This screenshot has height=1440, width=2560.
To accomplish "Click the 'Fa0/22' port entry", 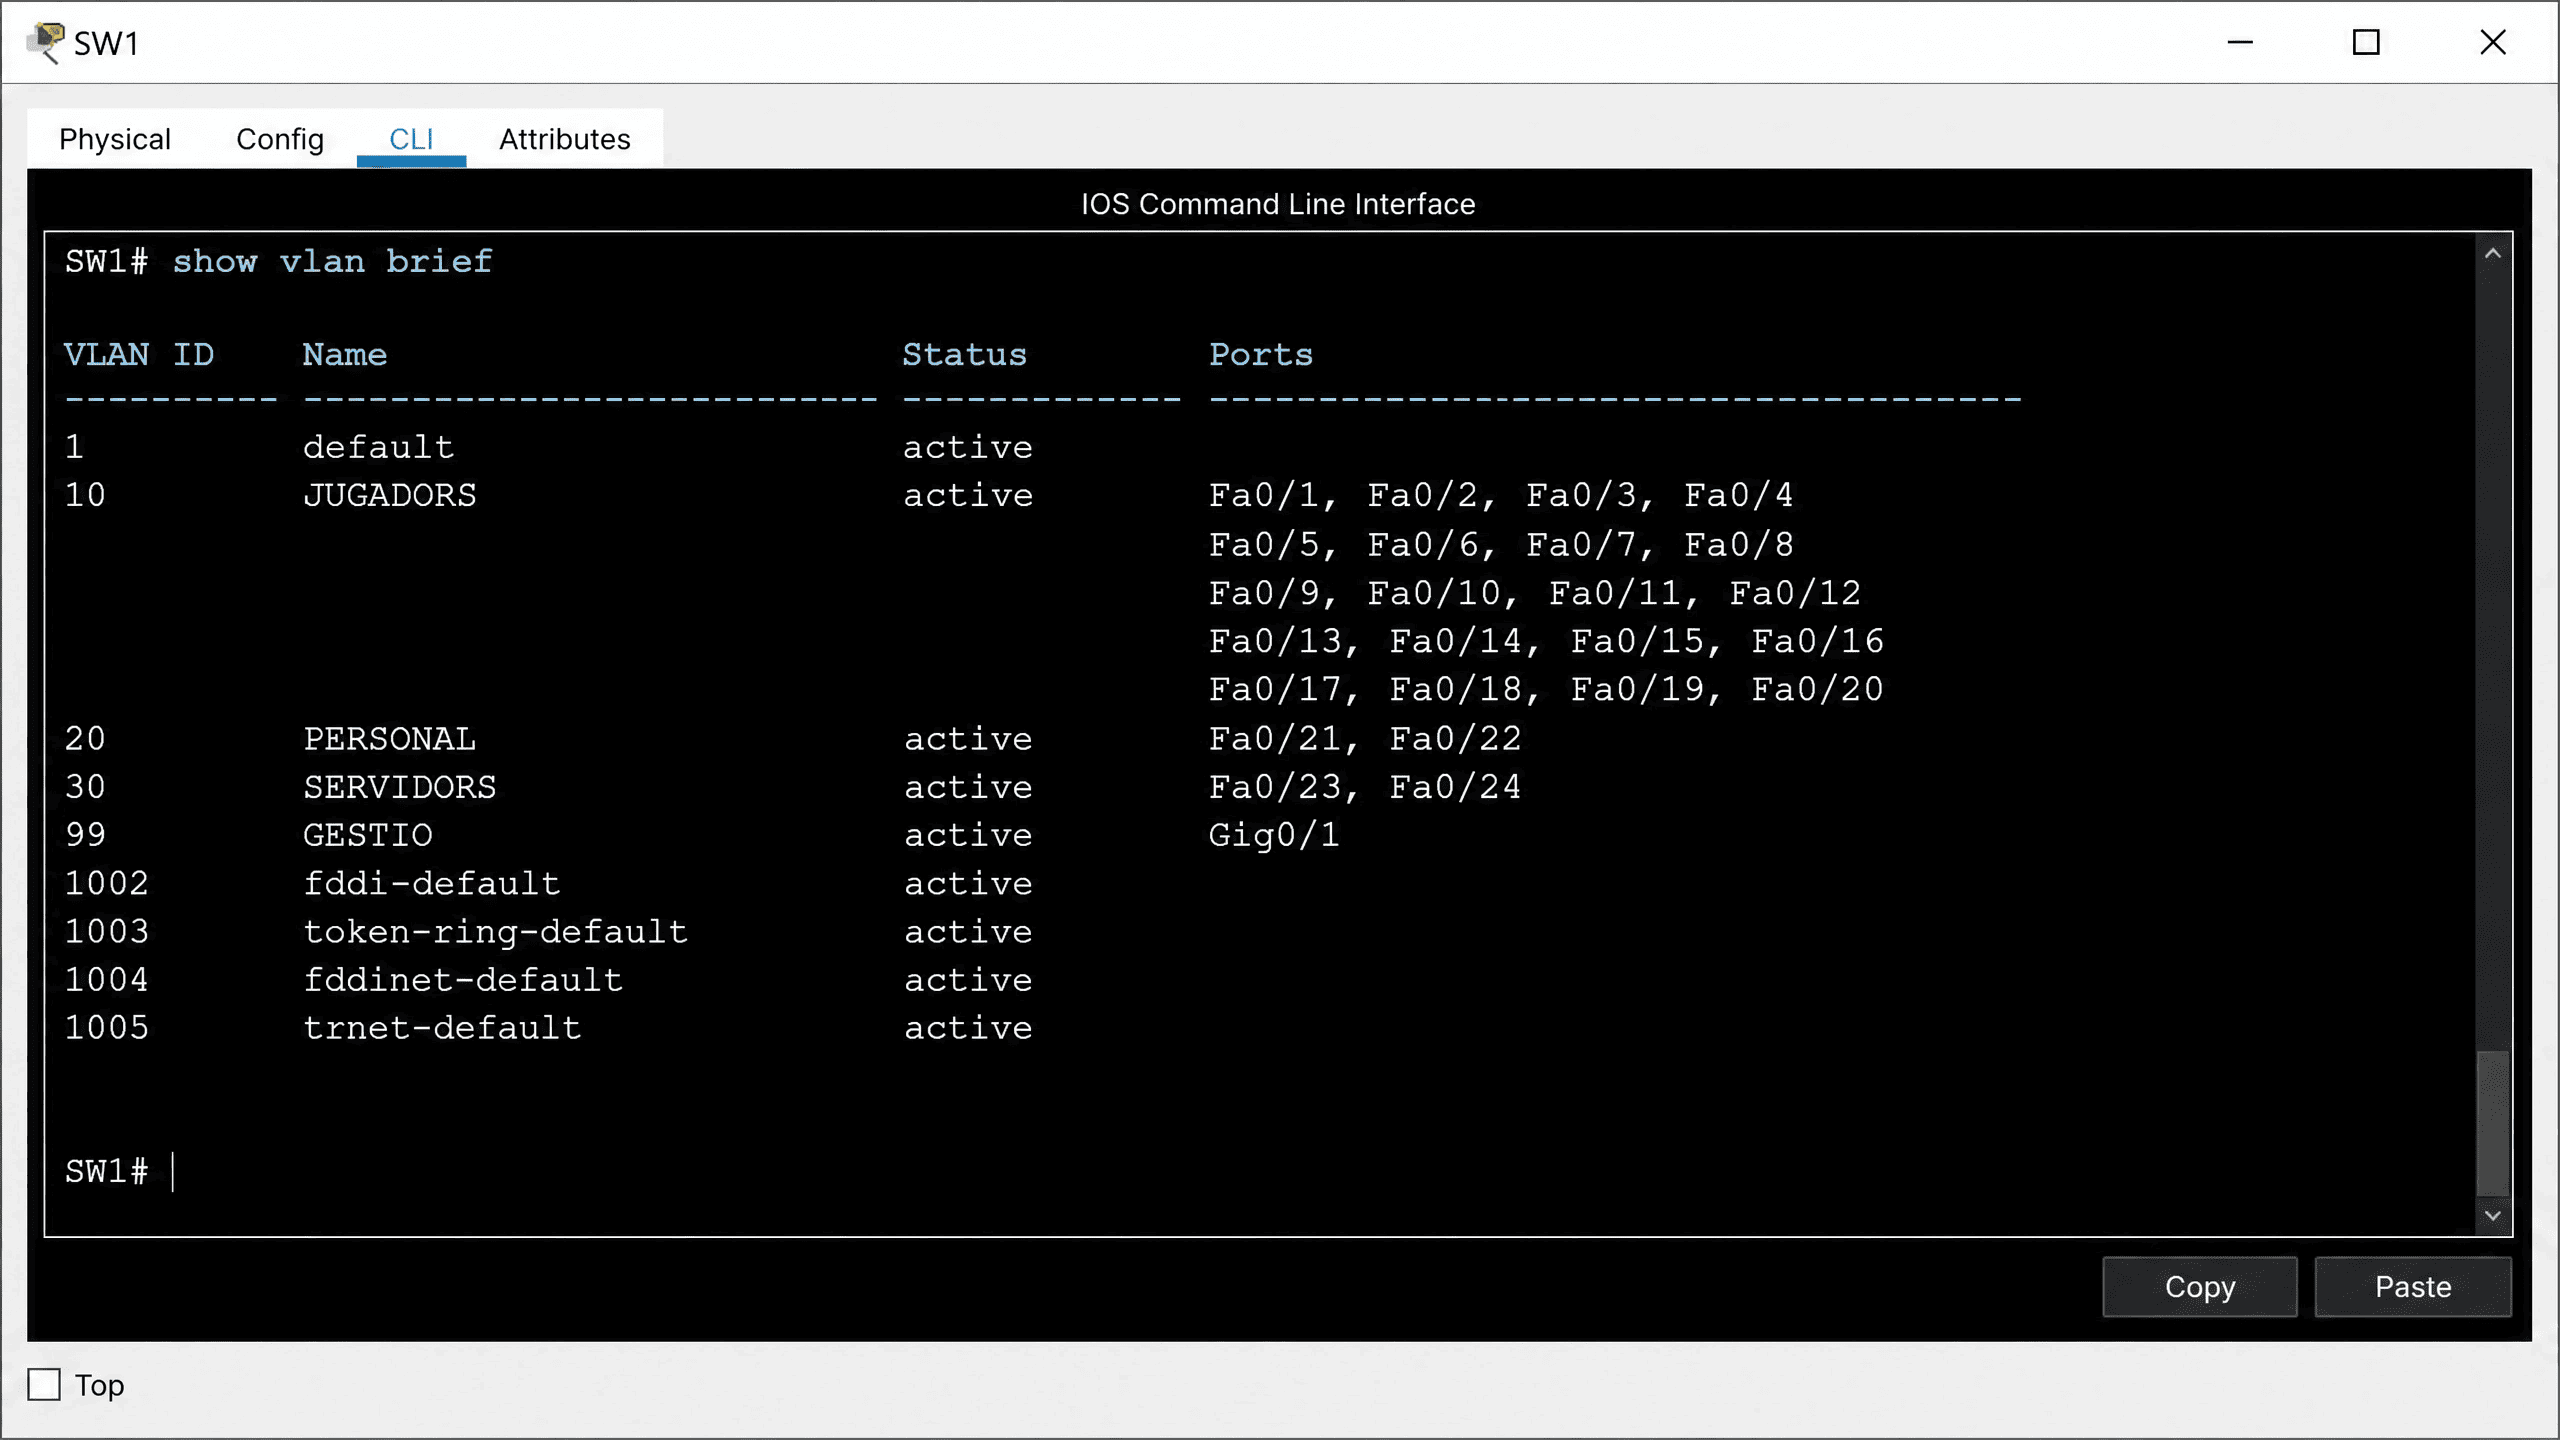I will (x=1456, y=739).
